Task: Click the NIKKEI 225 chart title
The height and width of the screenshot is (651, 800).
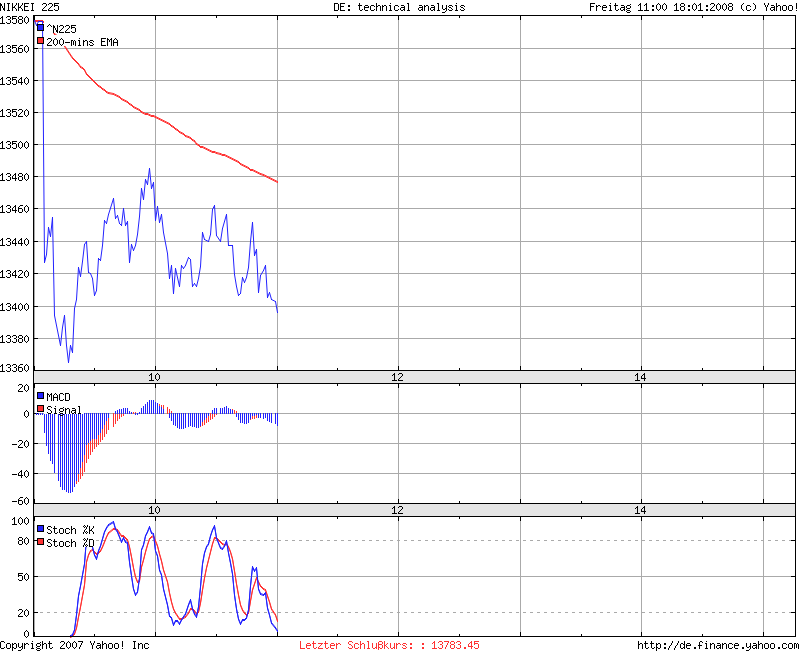Action: coord(30,7)
